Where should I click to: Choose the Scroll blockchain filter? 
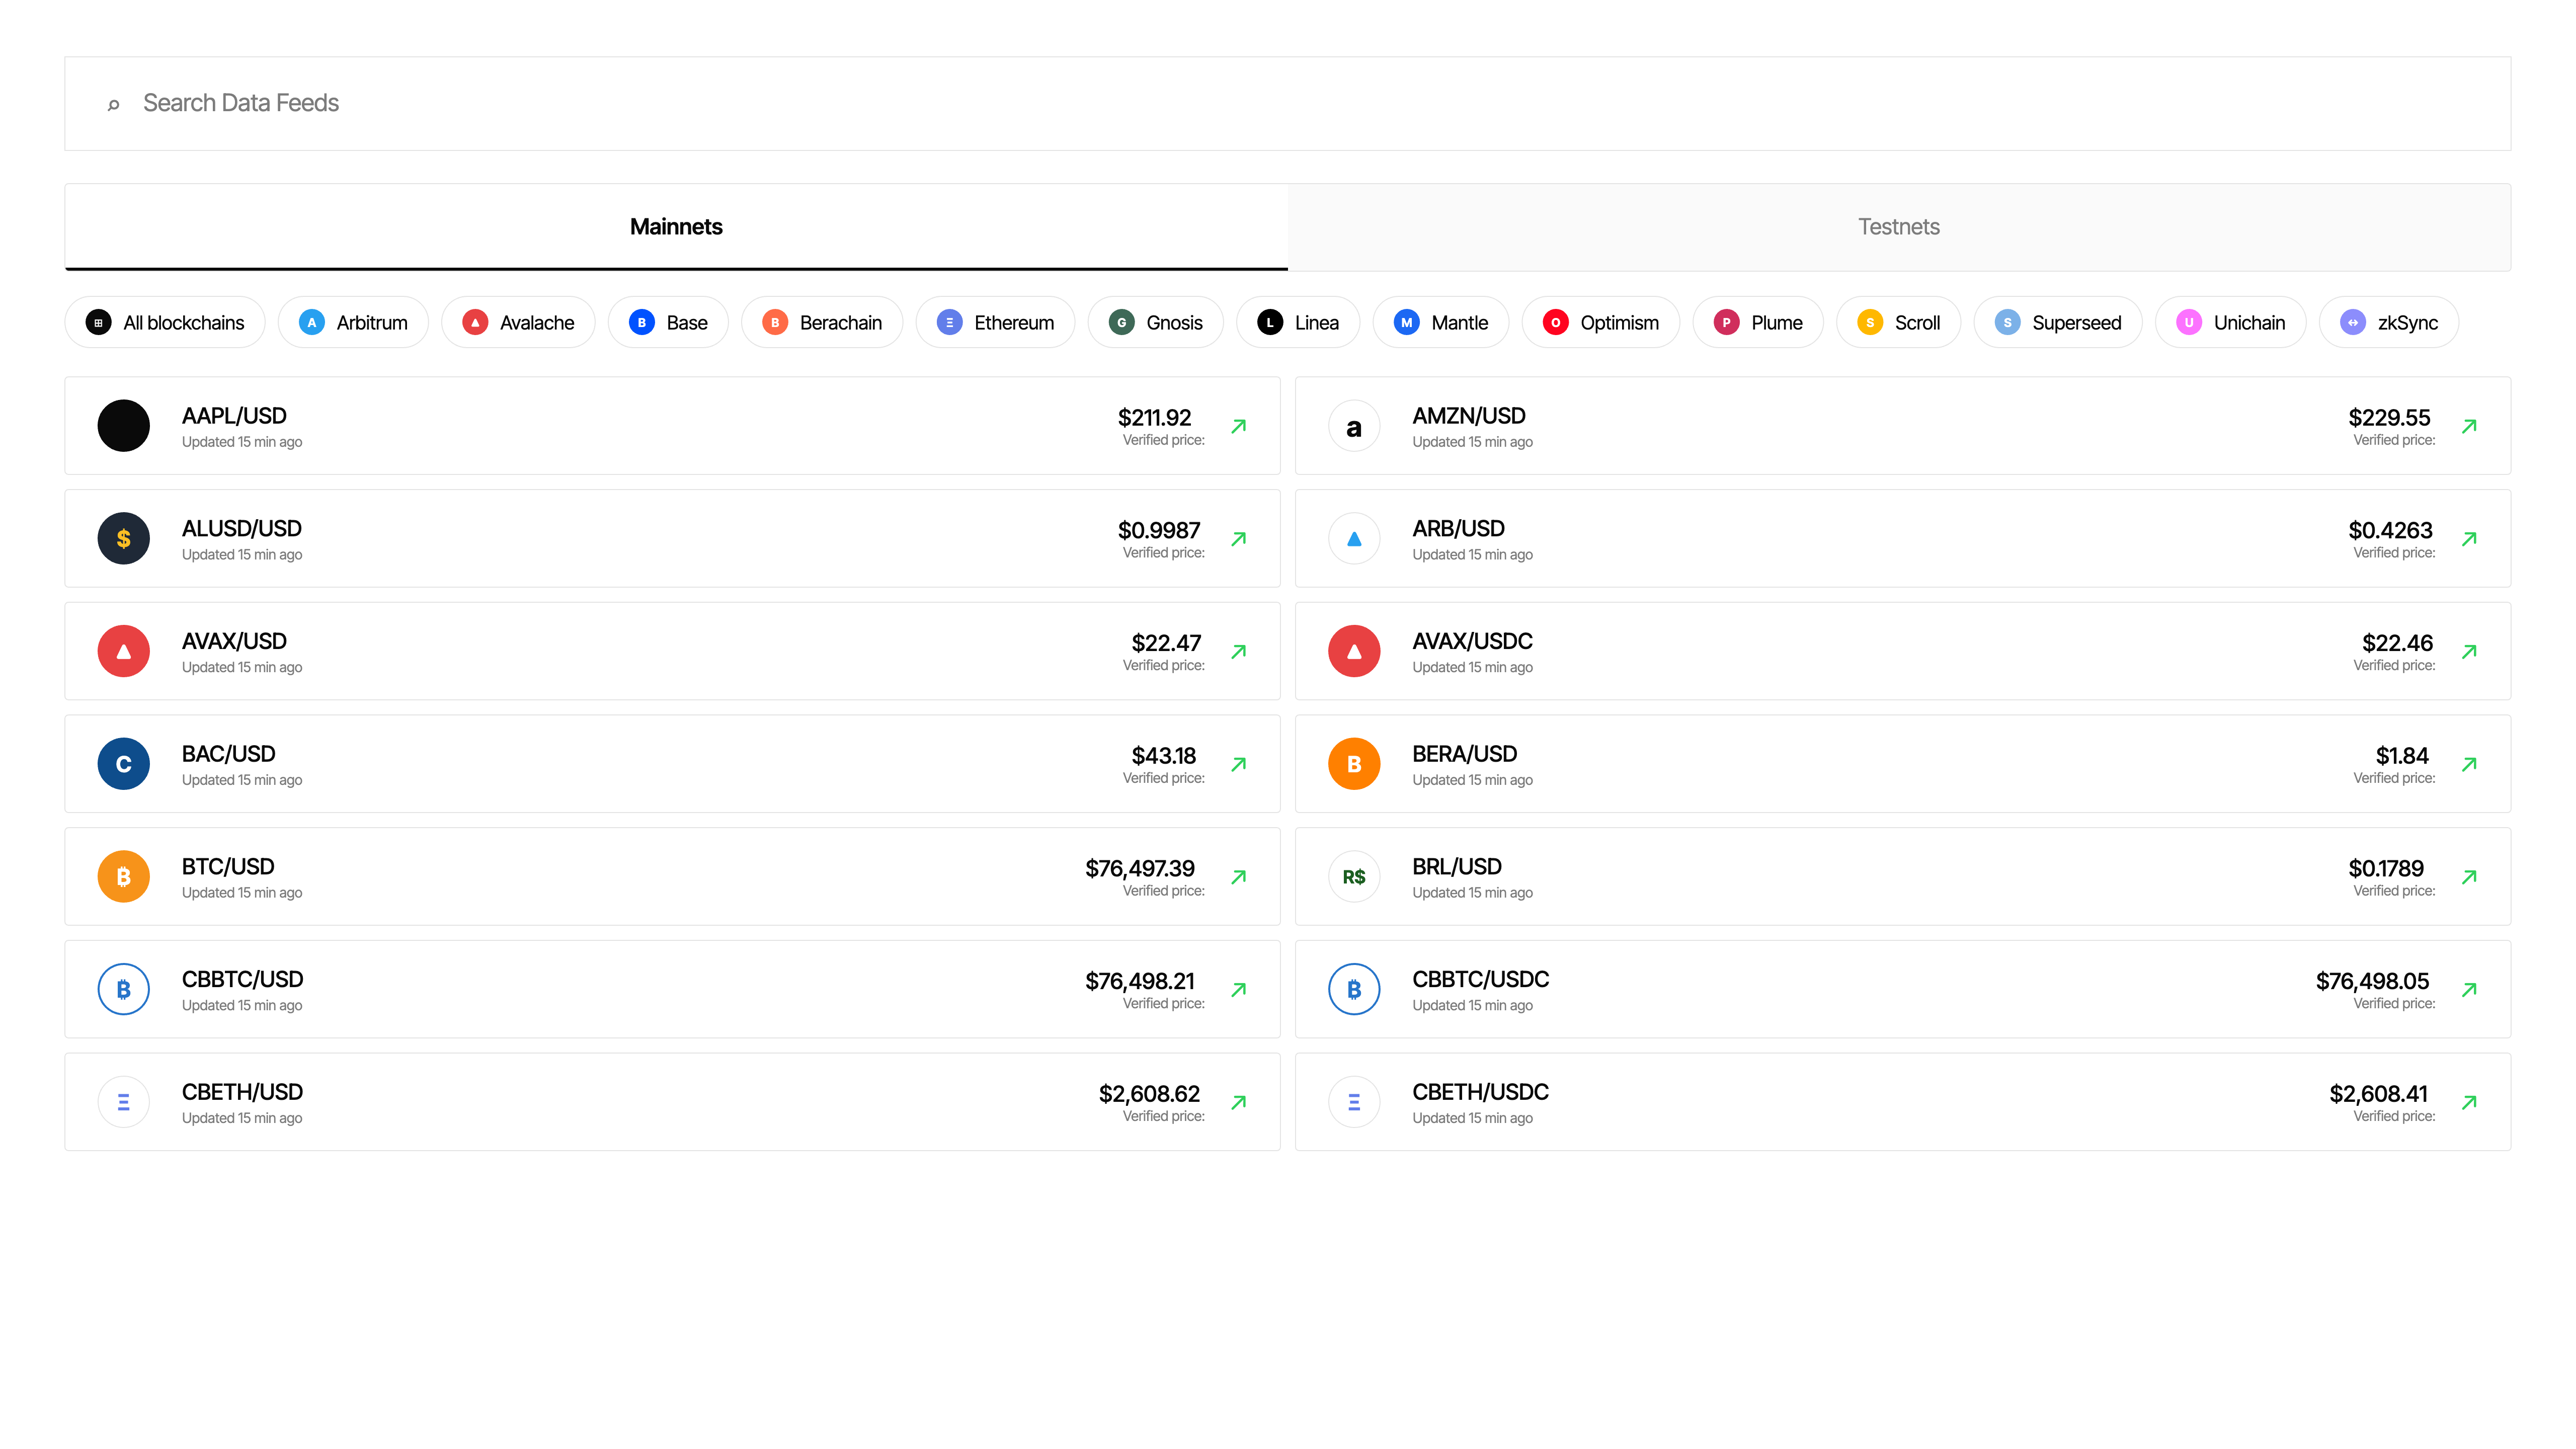click(1899, 322)
